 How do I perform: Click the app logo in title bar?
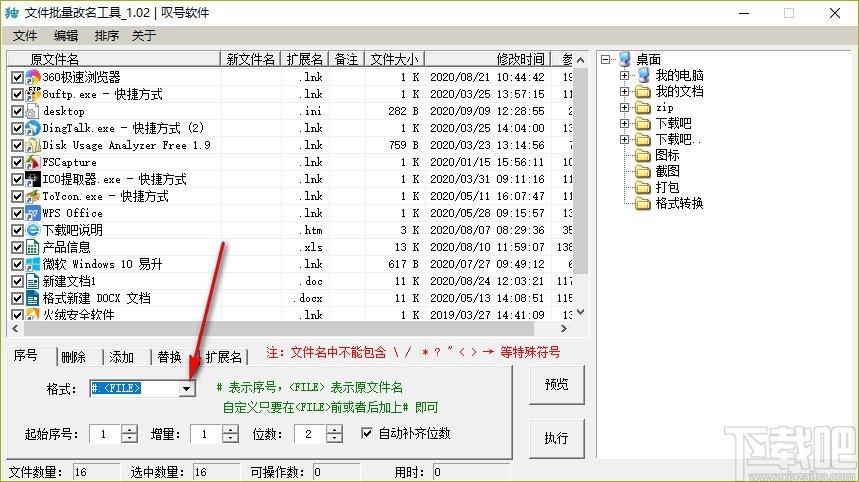pyautogui.click(x=12, y=13)
